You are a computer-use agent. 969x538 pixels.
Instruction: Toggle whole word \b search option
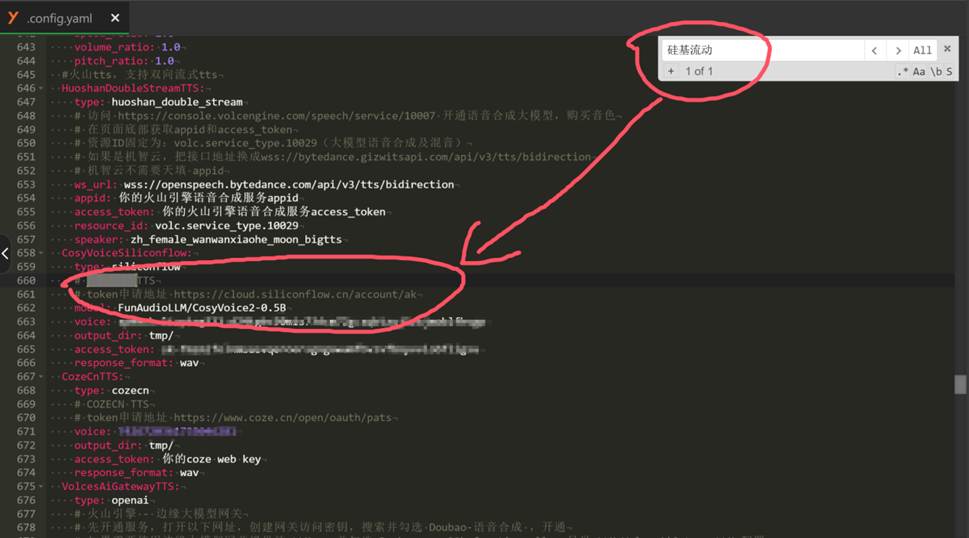[935, 72]
